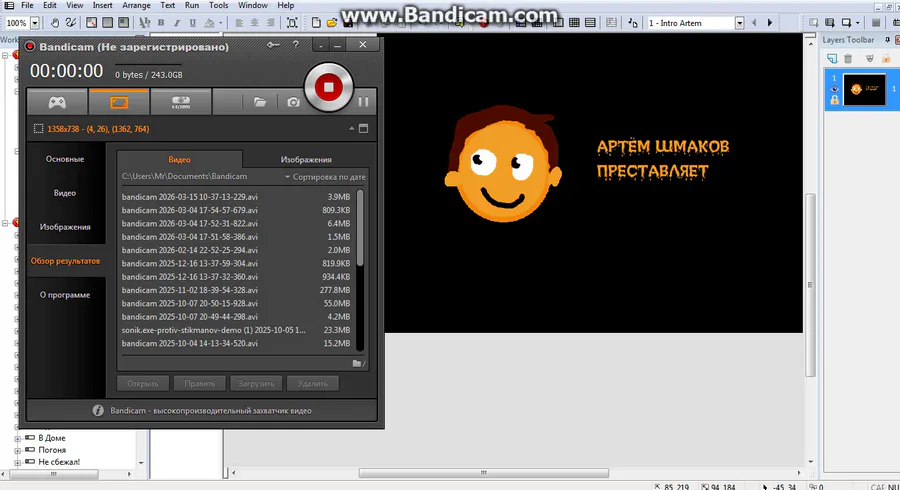Select file 'bandicam 2025-11-02 18-39-54-328.avi'
This screenshot has height=490, width=900.
coord(236,290)
